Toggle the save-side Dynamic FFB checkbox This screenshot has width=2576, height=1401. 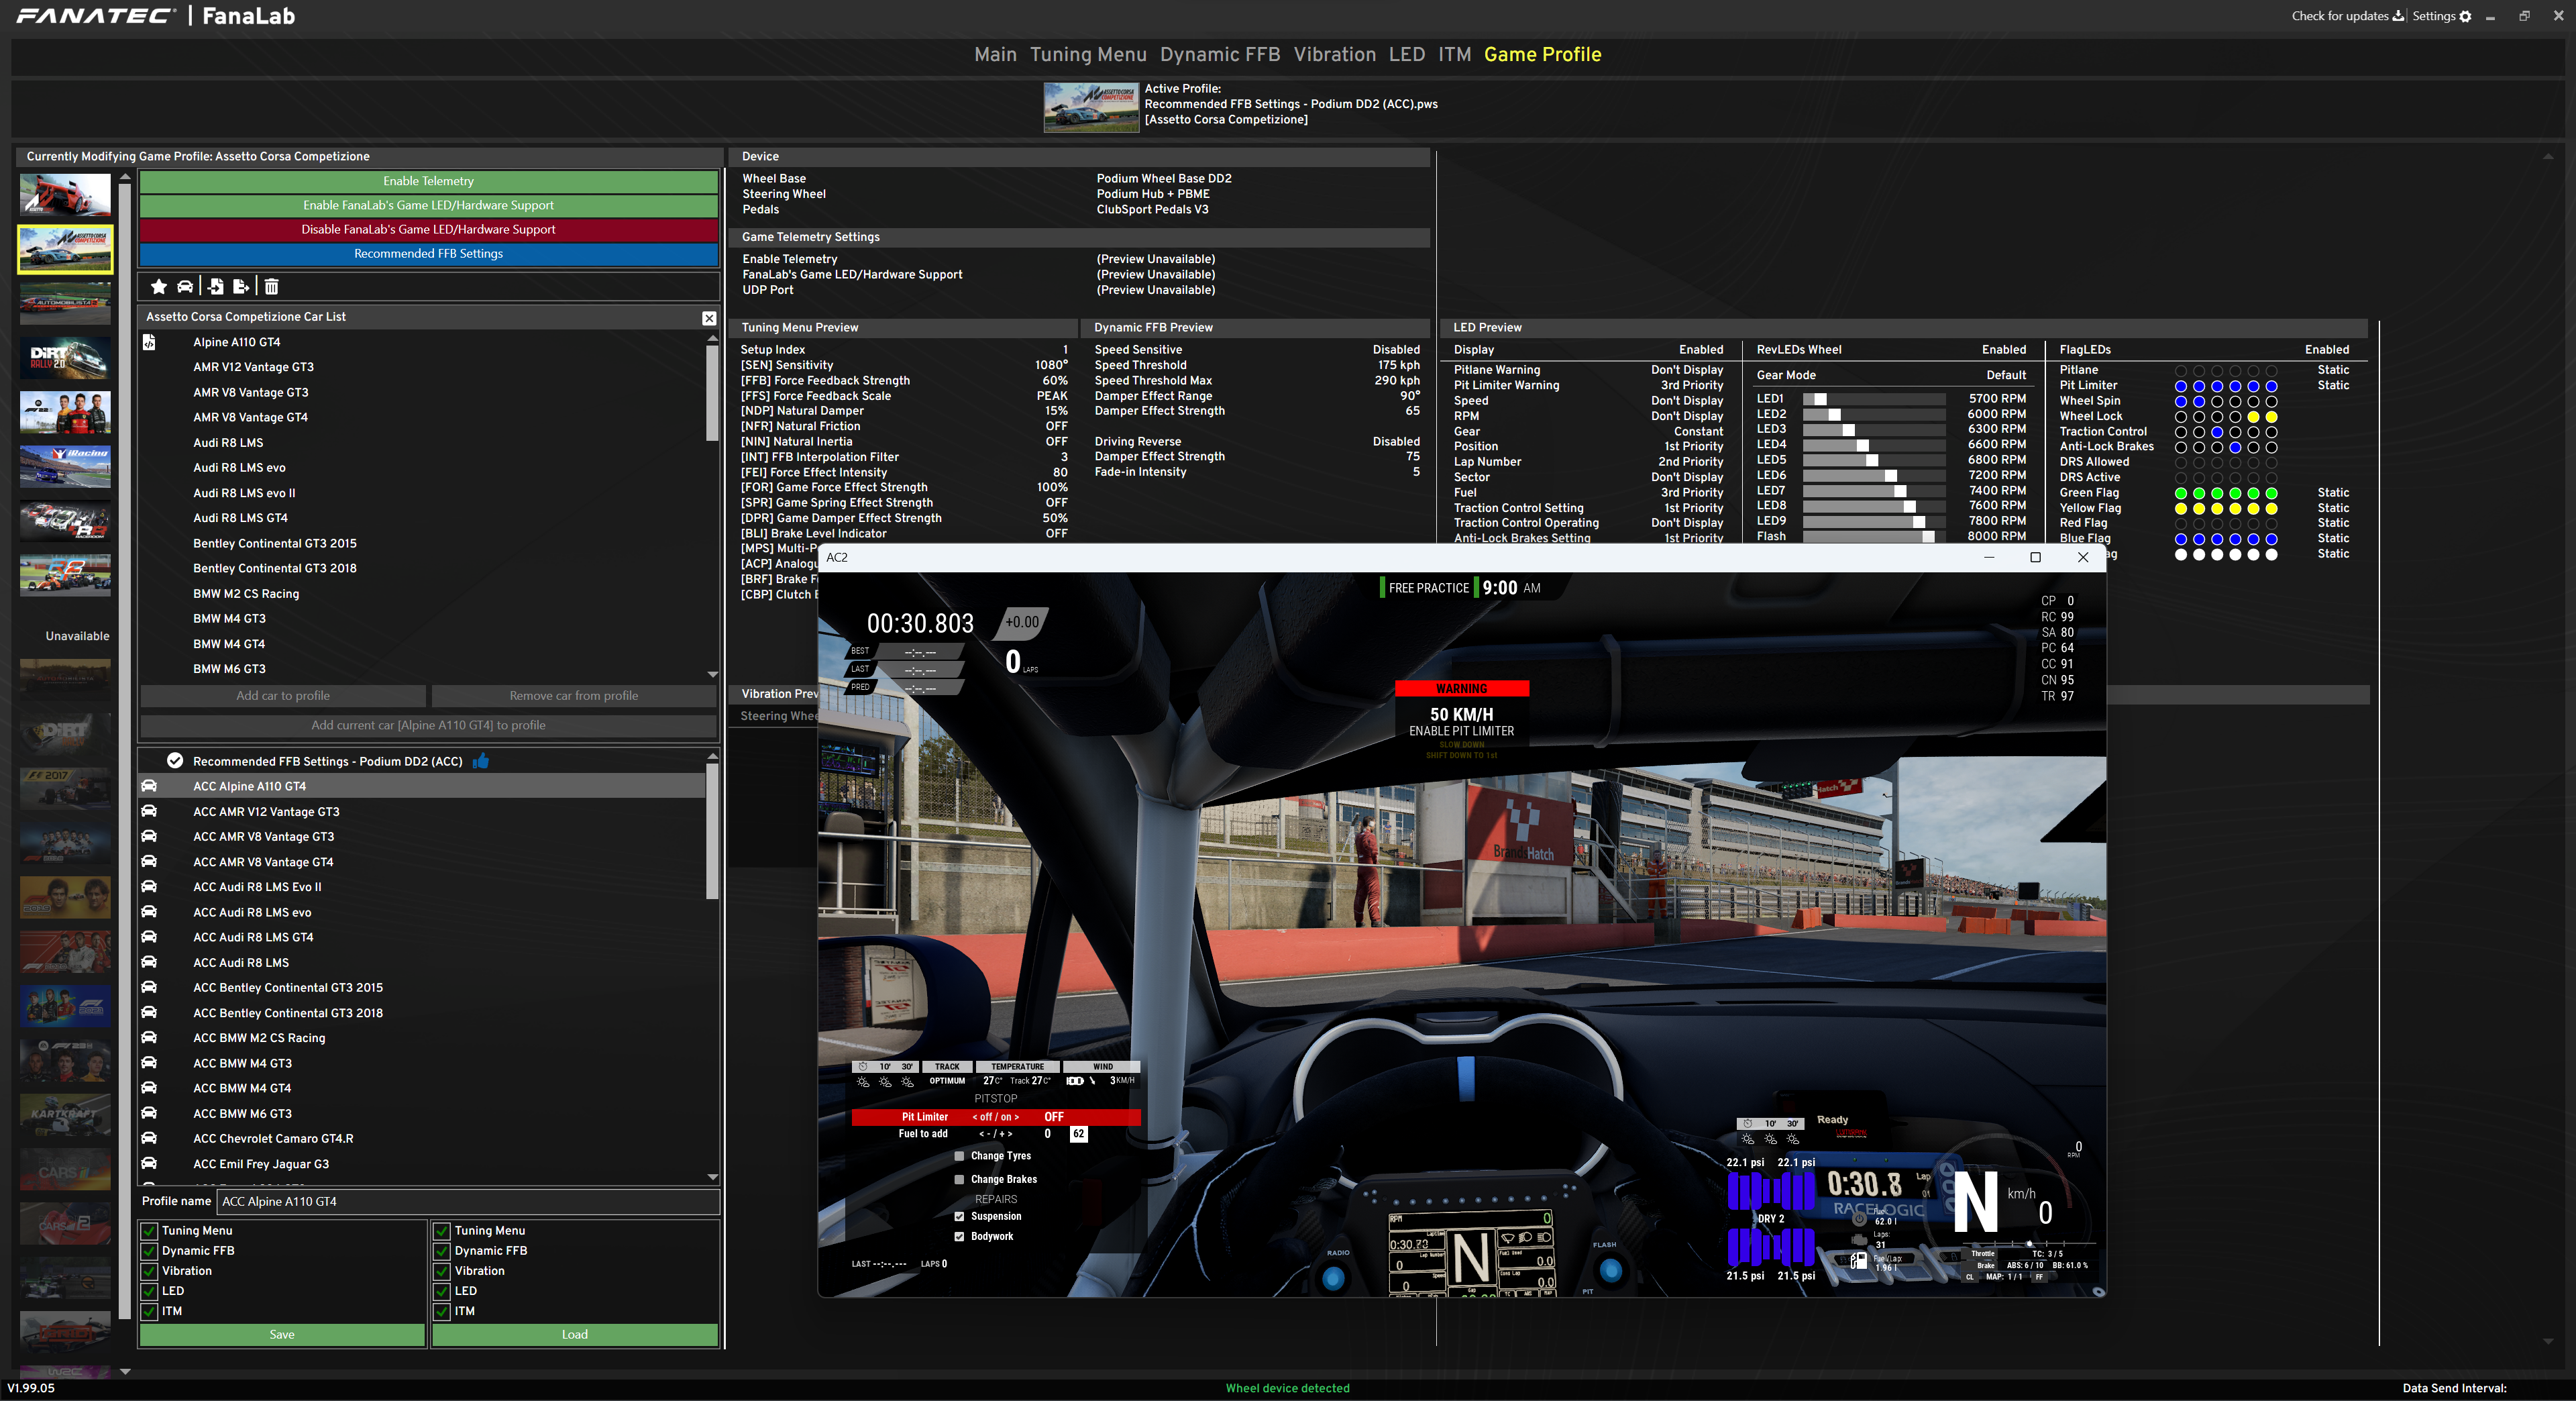coord(149,1251)
